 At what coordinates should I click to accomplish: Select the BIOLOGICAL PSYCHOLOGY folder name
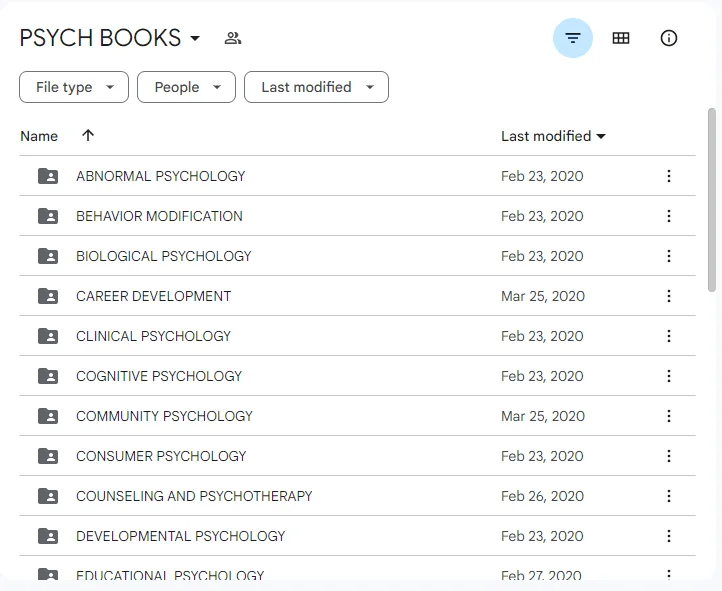coord(164,256)
